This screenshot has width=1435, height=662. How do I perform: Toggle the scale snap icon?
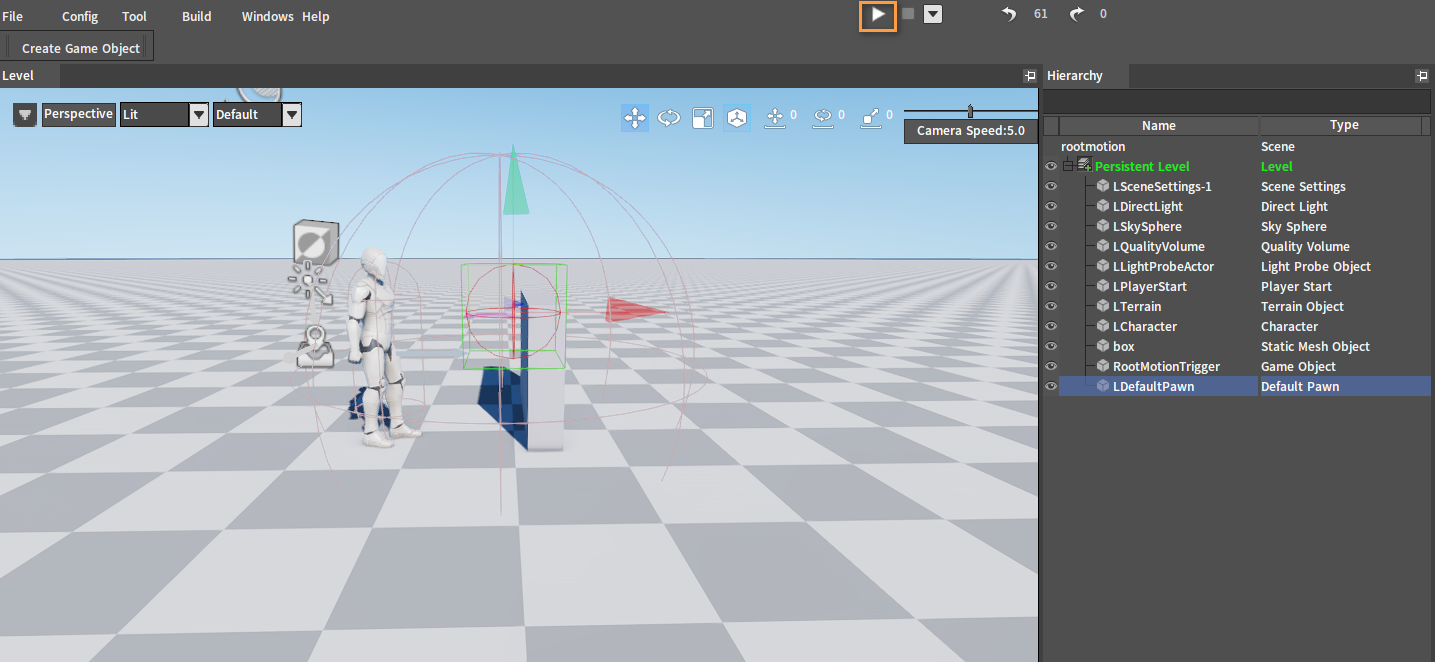(x=871, y=118)
